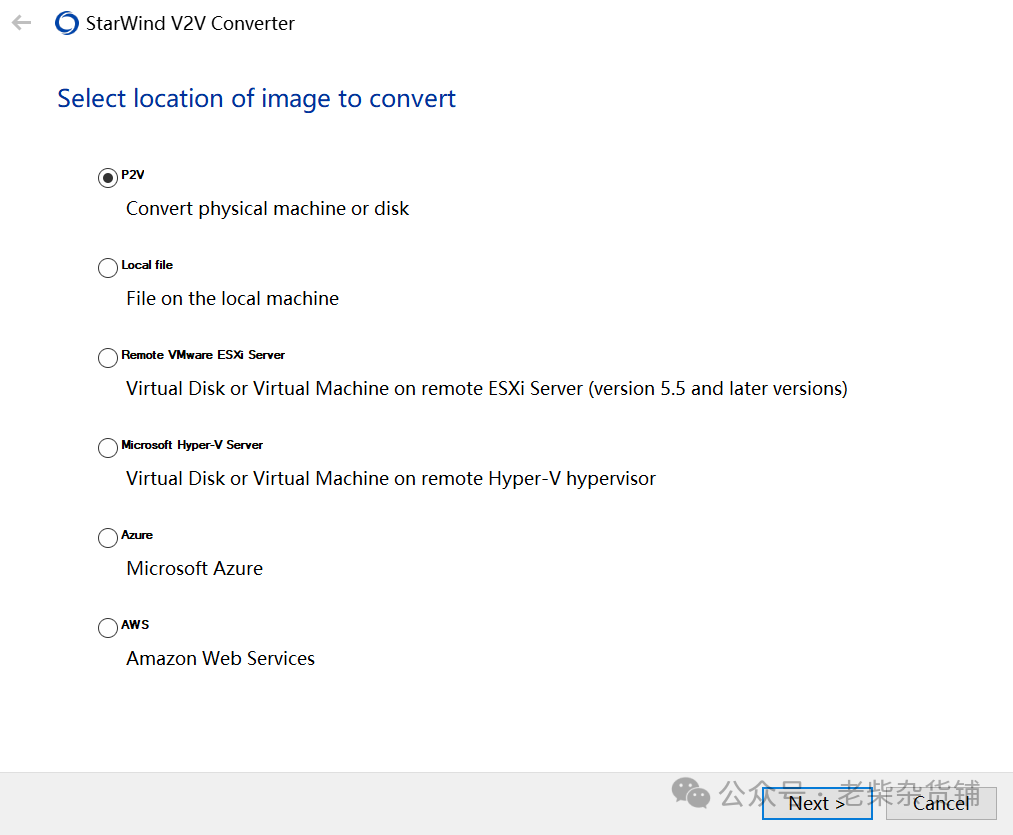
Task: Choose Microsoft Hyper-V Server radio button
Action: [108, 447]
